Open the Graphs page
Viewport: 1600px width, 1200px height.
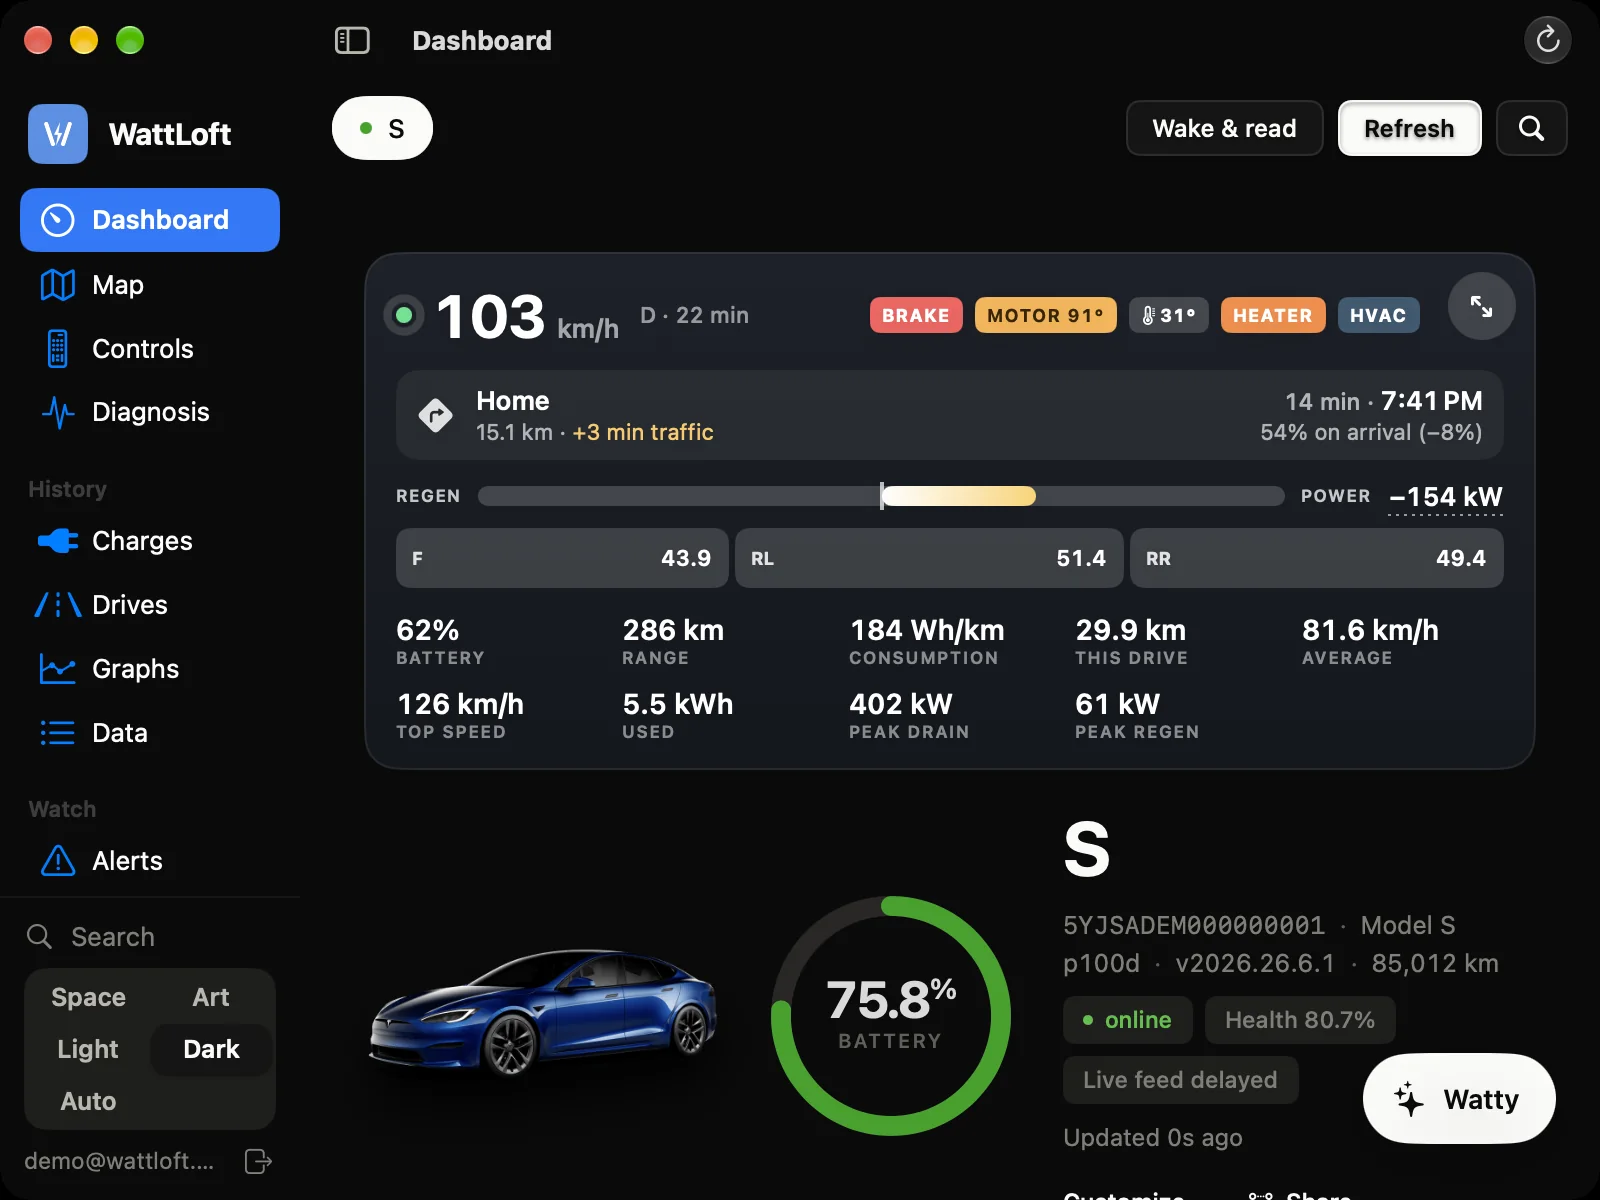click(150, 669)
